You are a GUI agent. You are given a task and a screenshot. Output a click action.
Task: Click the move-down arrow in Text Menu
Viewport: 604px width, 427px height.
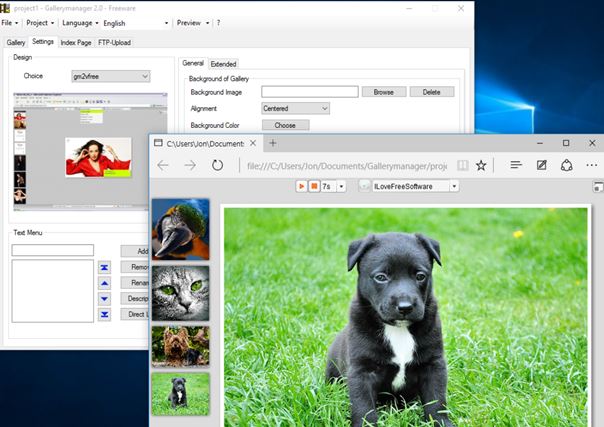104,299
